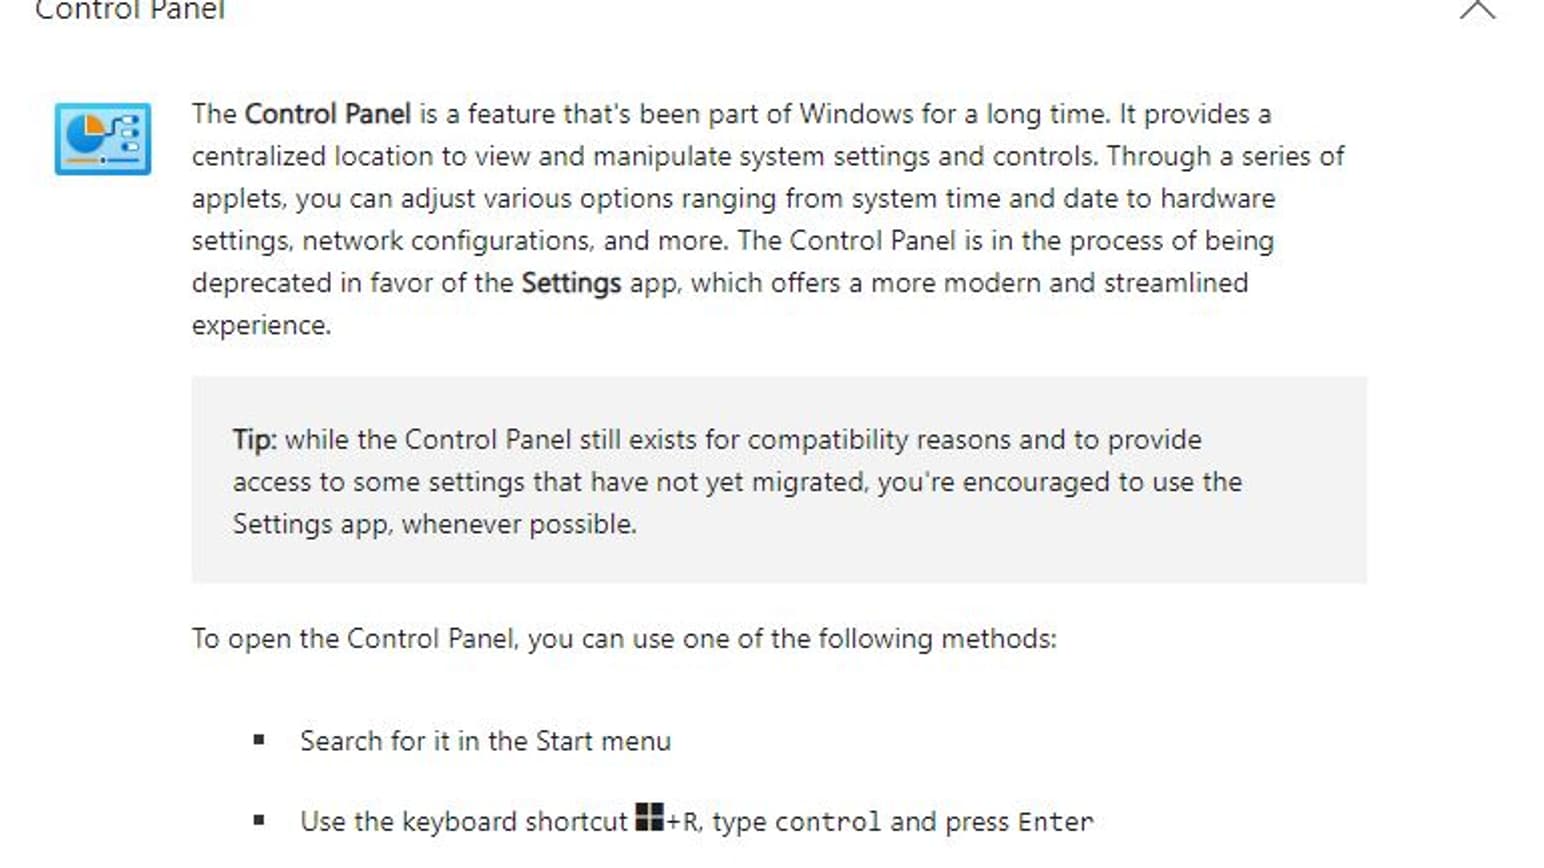
Task: Click the monospaced word control
Action: (828, 822)
